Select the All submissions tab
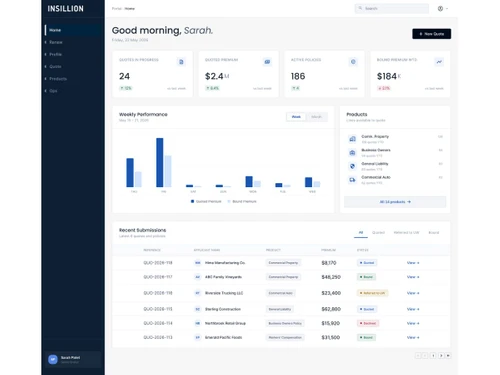The height and width of the screenshot is (375, 500). pos(361,233)
